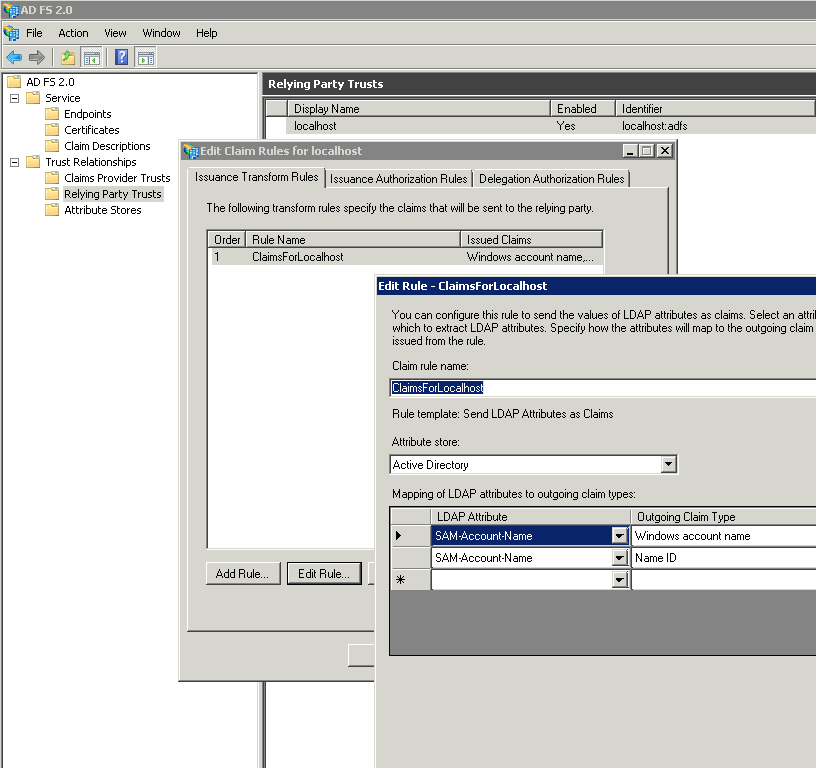Open the first SAM-Account-Name attribute dropdown

(x=620, y=536)
